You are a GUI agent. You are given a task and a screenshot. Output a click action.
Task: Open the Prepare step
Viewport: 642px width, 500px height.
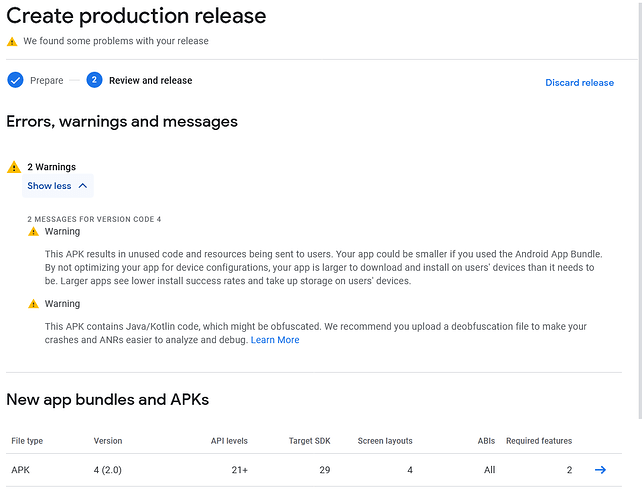[47, 81]
